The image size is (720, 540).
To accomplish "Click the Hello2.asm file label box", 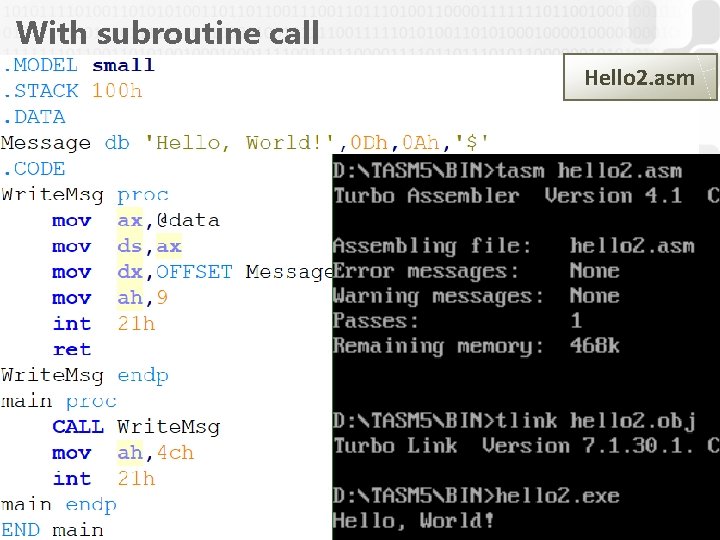I will coord(640,77).
